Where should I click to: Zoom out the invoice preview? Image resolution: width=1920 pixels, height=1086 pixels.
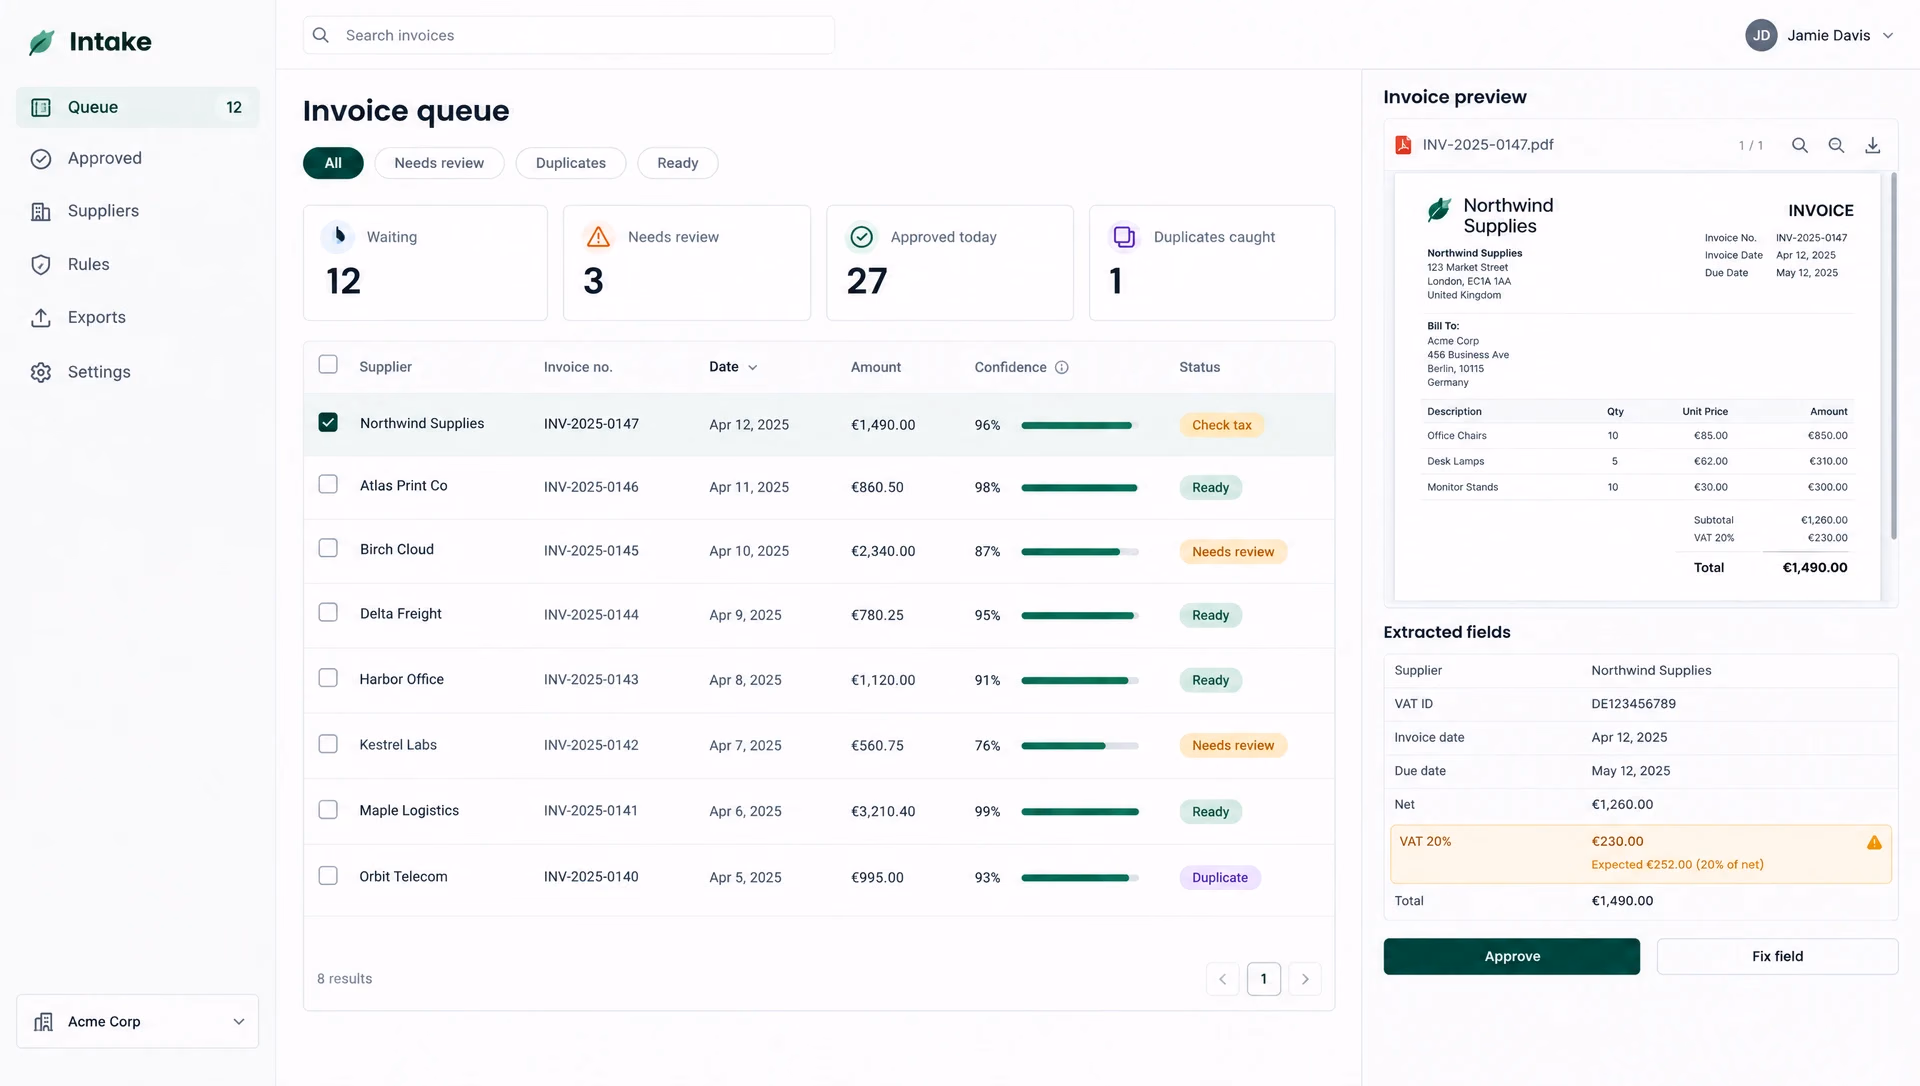tap(1836, 145)
